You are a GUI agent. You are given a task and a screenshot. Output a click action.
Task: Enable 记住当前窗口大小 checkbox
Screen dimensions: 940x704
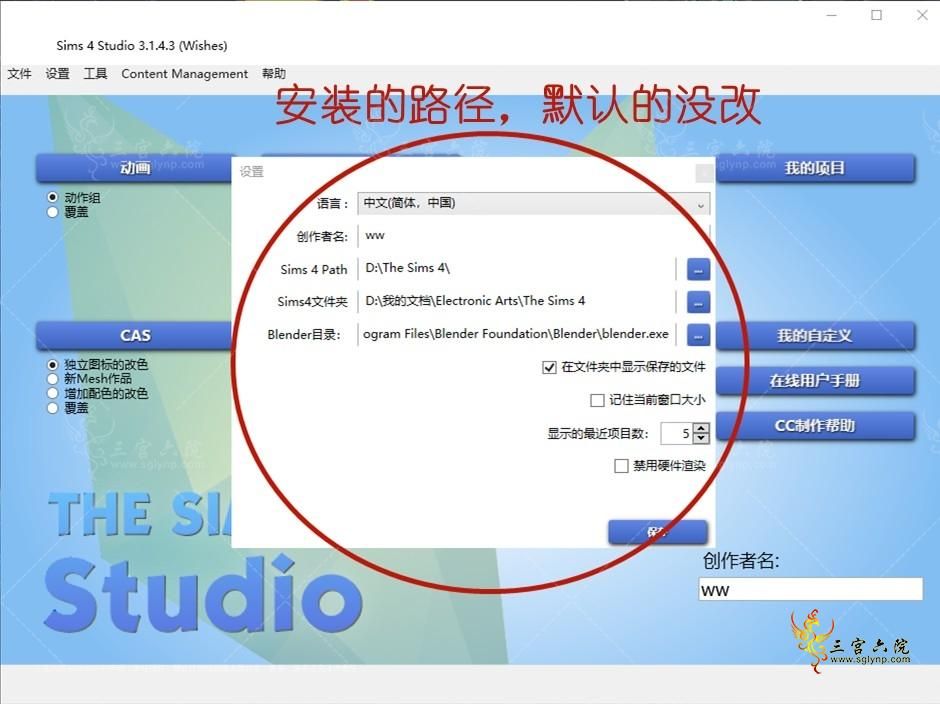click(597, 400)
